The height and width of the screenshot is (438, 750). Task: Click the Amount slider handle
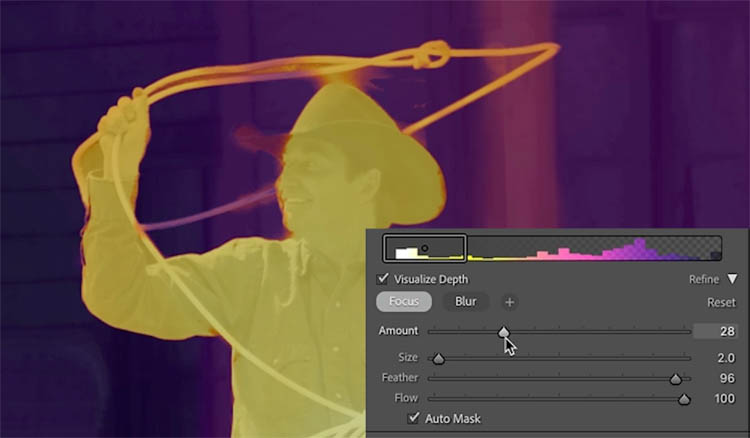(504, 332)
